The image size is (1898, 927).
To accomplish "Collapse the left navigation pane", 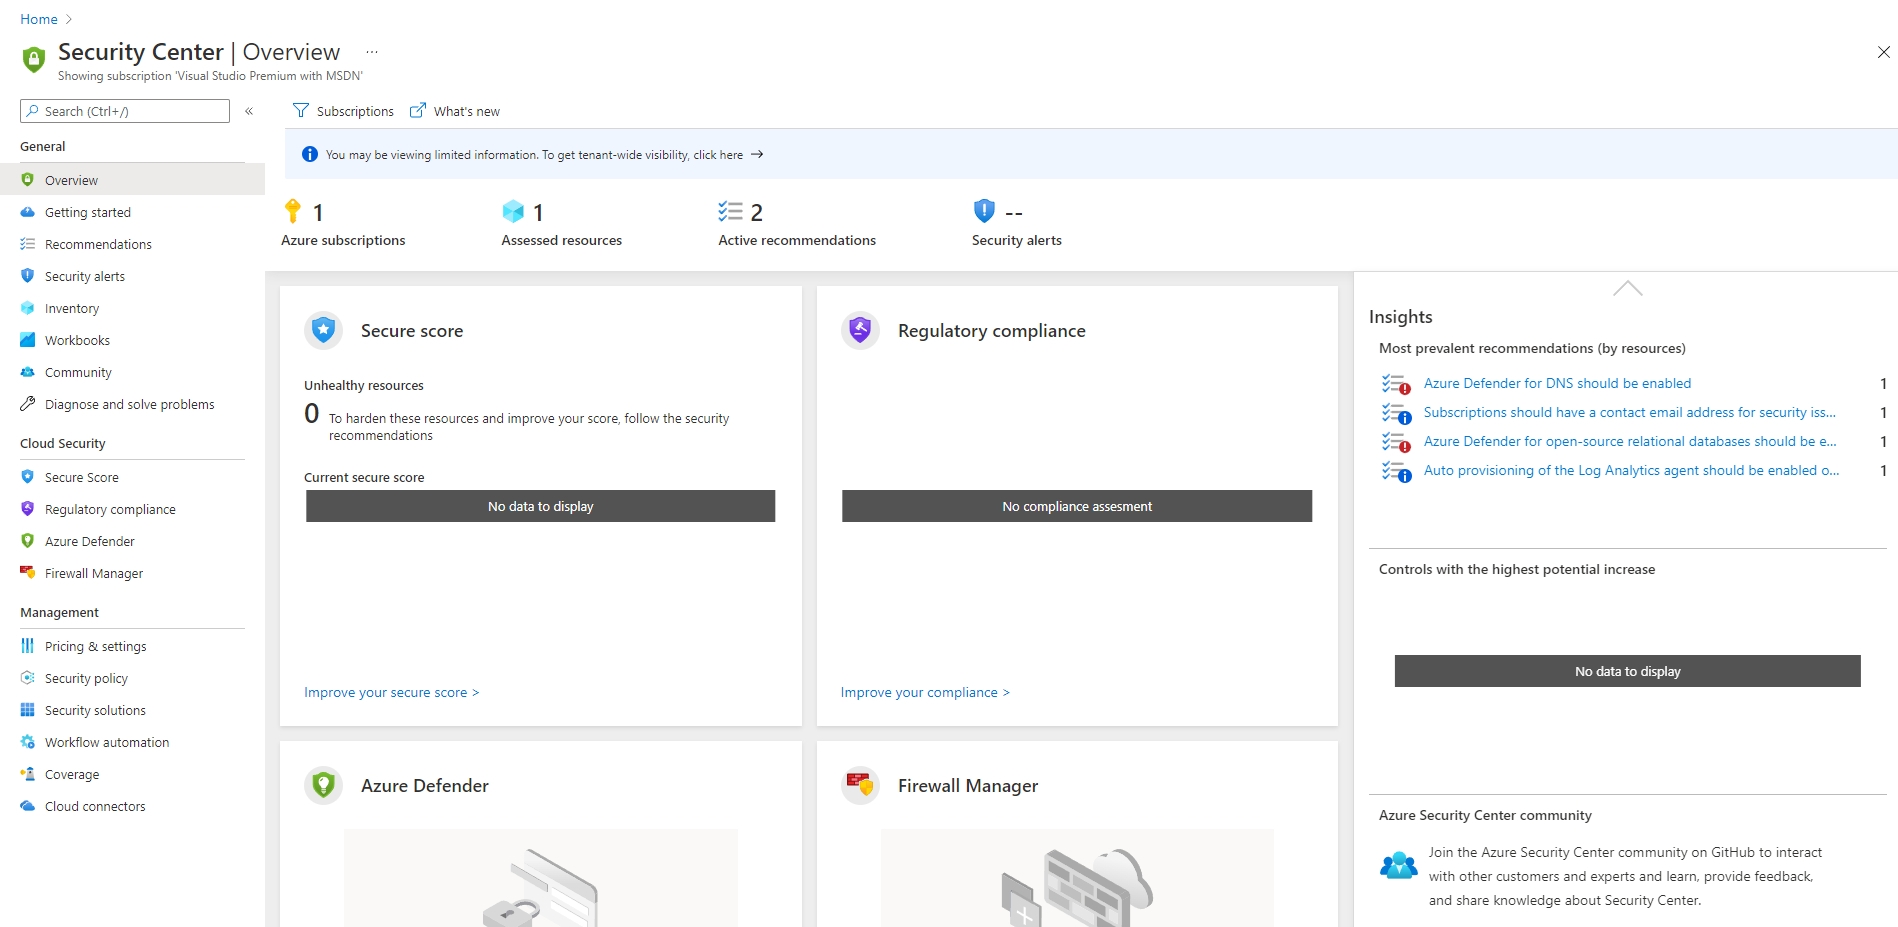I will point(249,111).
